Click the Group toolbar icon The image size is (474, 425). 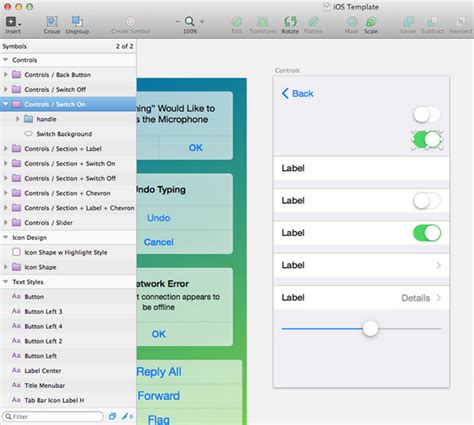[52, 22]
